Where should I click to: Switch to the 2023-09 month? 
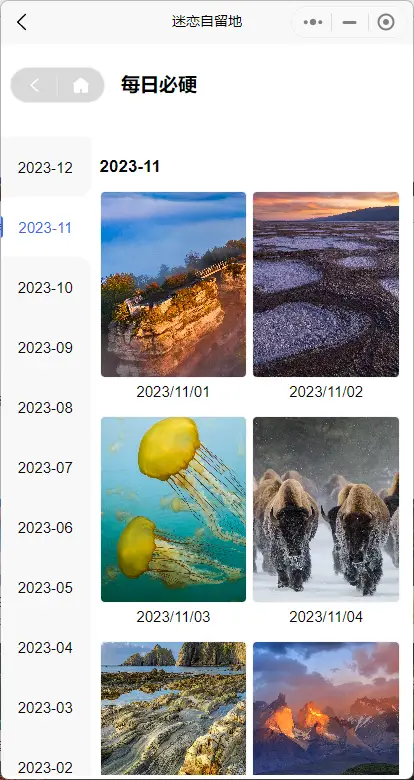click(45, 348)
